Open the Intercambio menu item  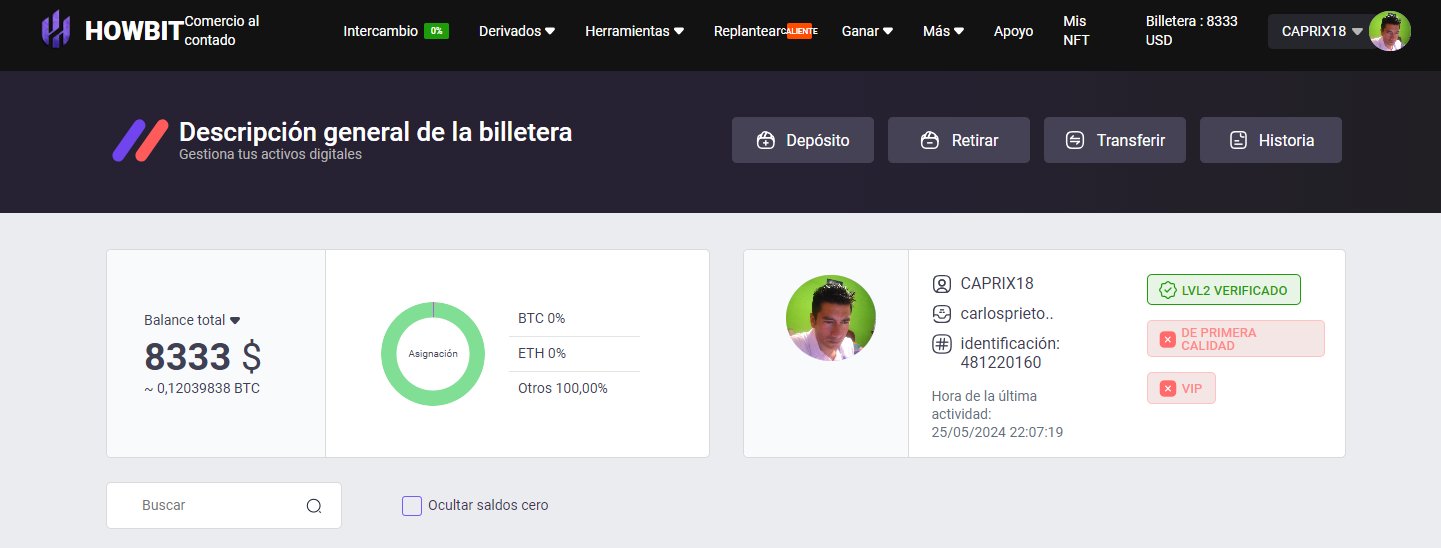click(x=380, y=31)
